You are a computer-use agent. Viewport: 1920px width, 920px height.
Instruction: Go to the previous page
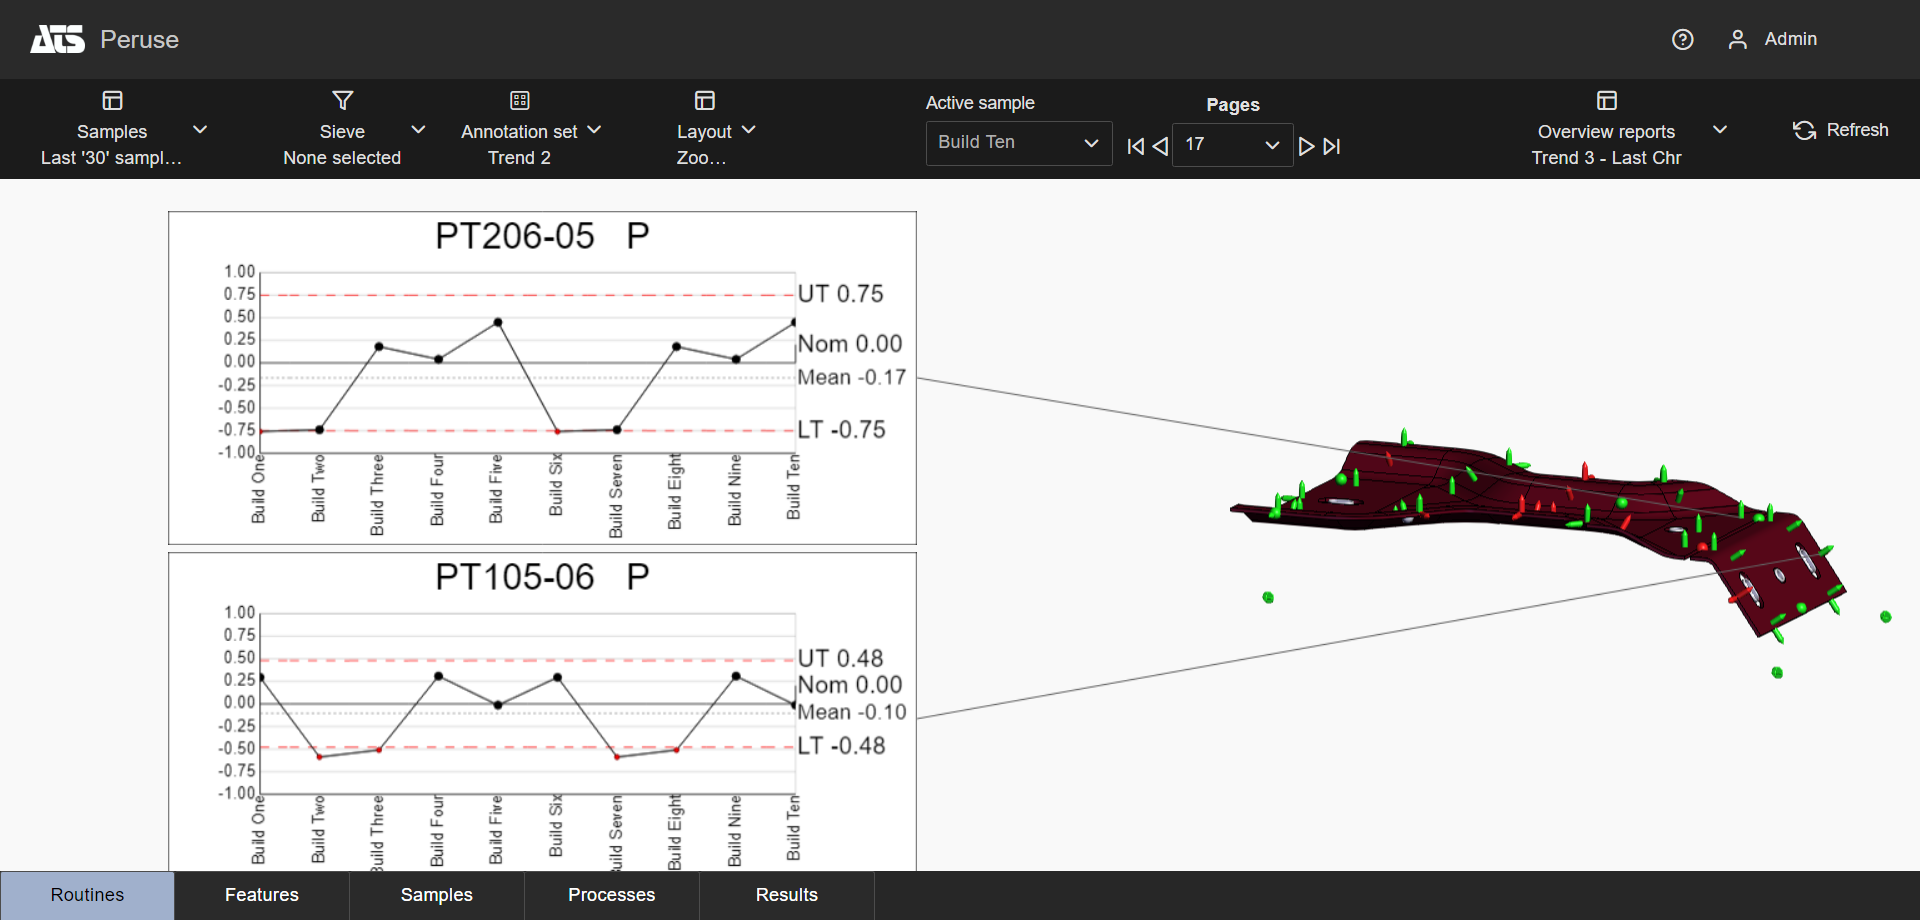1160,146
